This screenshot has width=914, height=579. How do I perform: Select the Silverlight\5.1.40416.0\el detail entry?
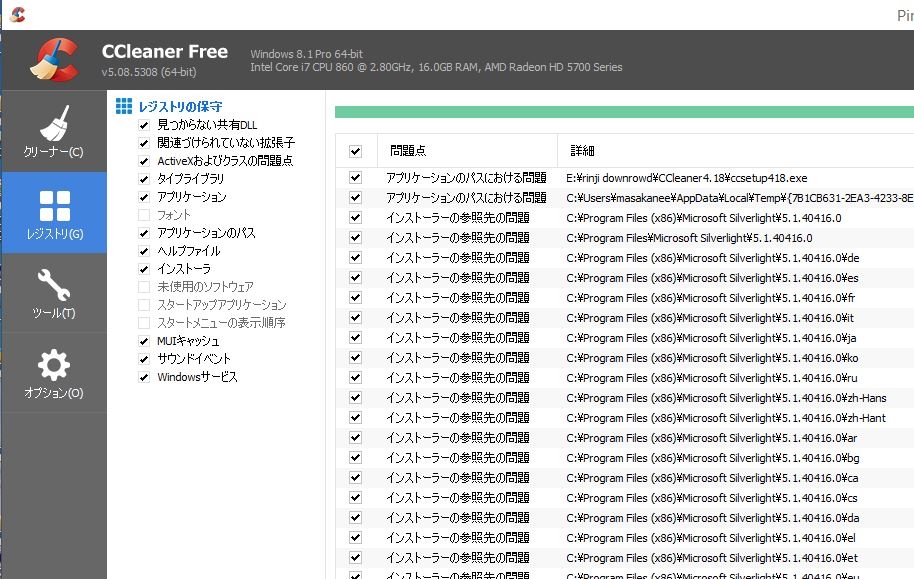click(x=711, y=538)
